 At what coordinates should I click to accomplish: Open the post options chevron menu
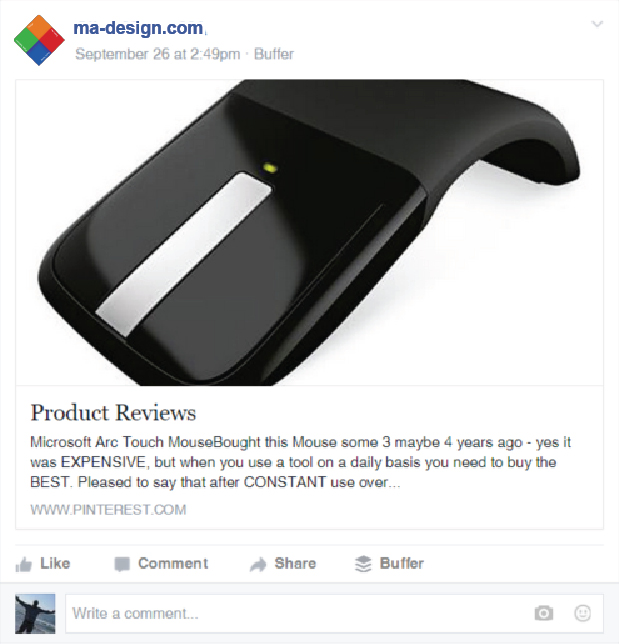(x=597, y=24)
